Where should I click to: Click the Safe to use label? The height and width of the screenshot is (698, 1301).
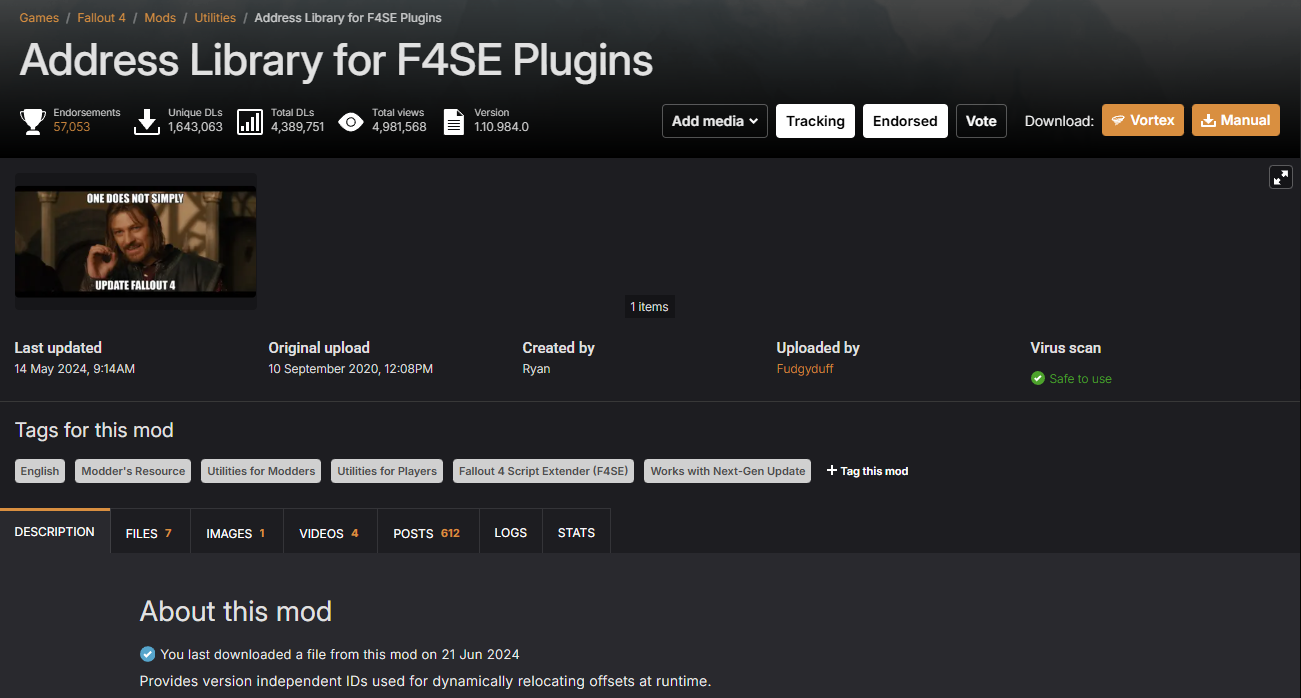point(1080,379)
